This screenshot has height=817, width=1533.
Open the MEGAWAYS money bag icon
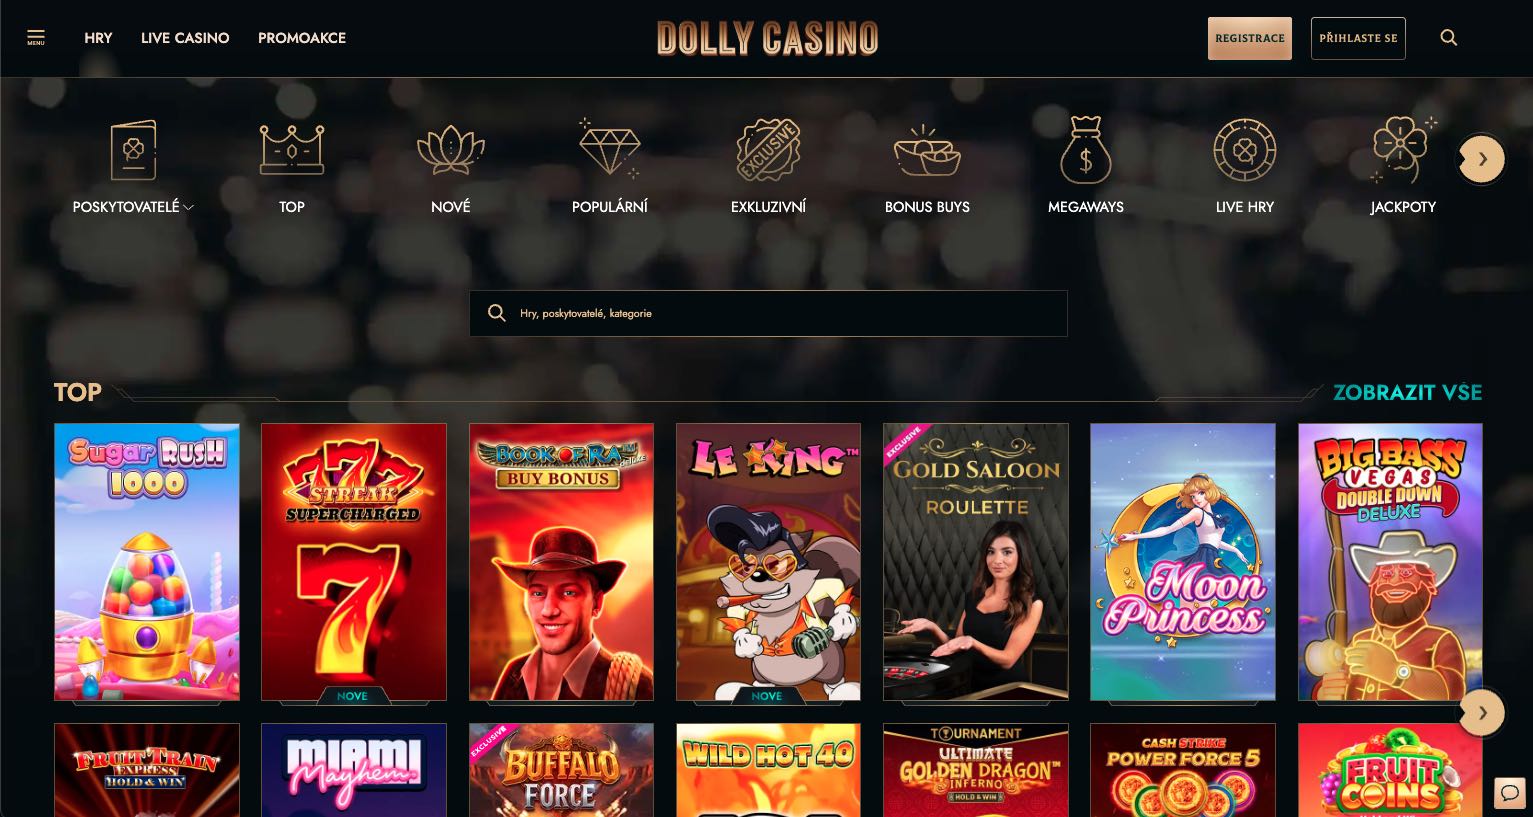[1086, 150]
